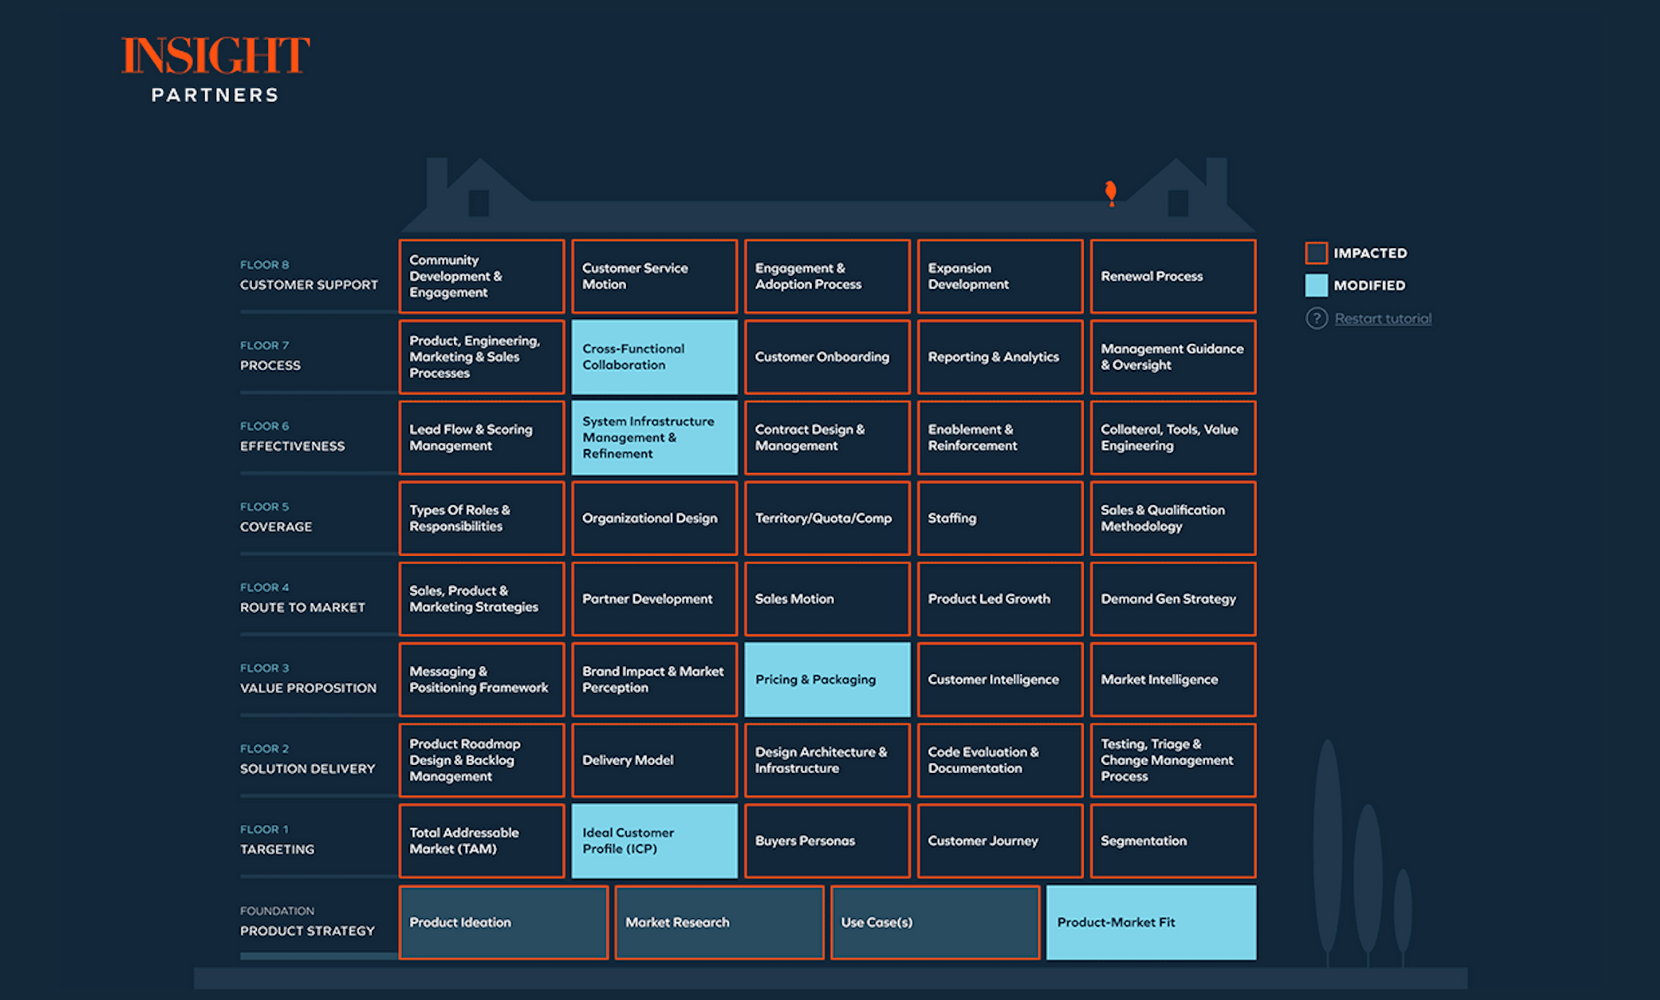Click the Product Ideation foundation tile
The height and width of the screenshot is (1000, 1660).
point(504,923)
